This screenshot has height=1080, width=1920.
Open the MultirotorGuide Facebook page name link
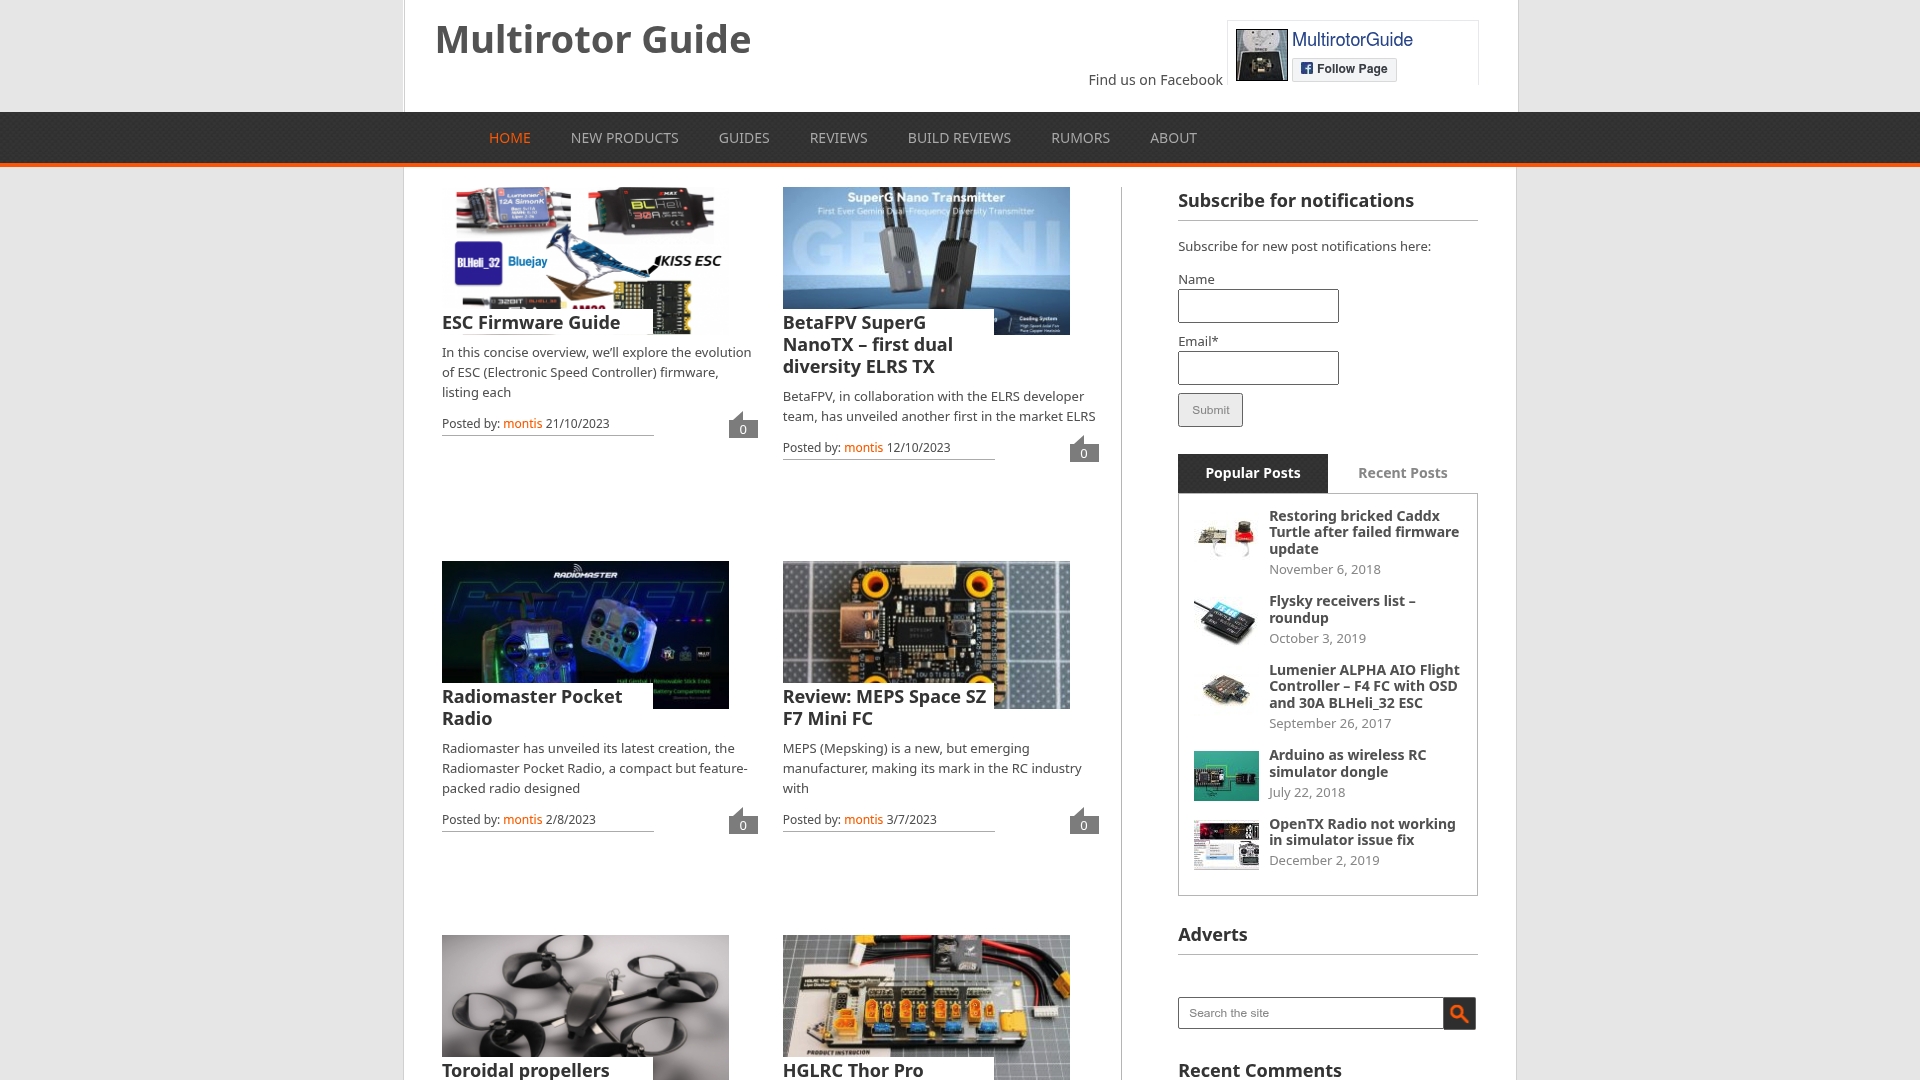[1352, 40]
